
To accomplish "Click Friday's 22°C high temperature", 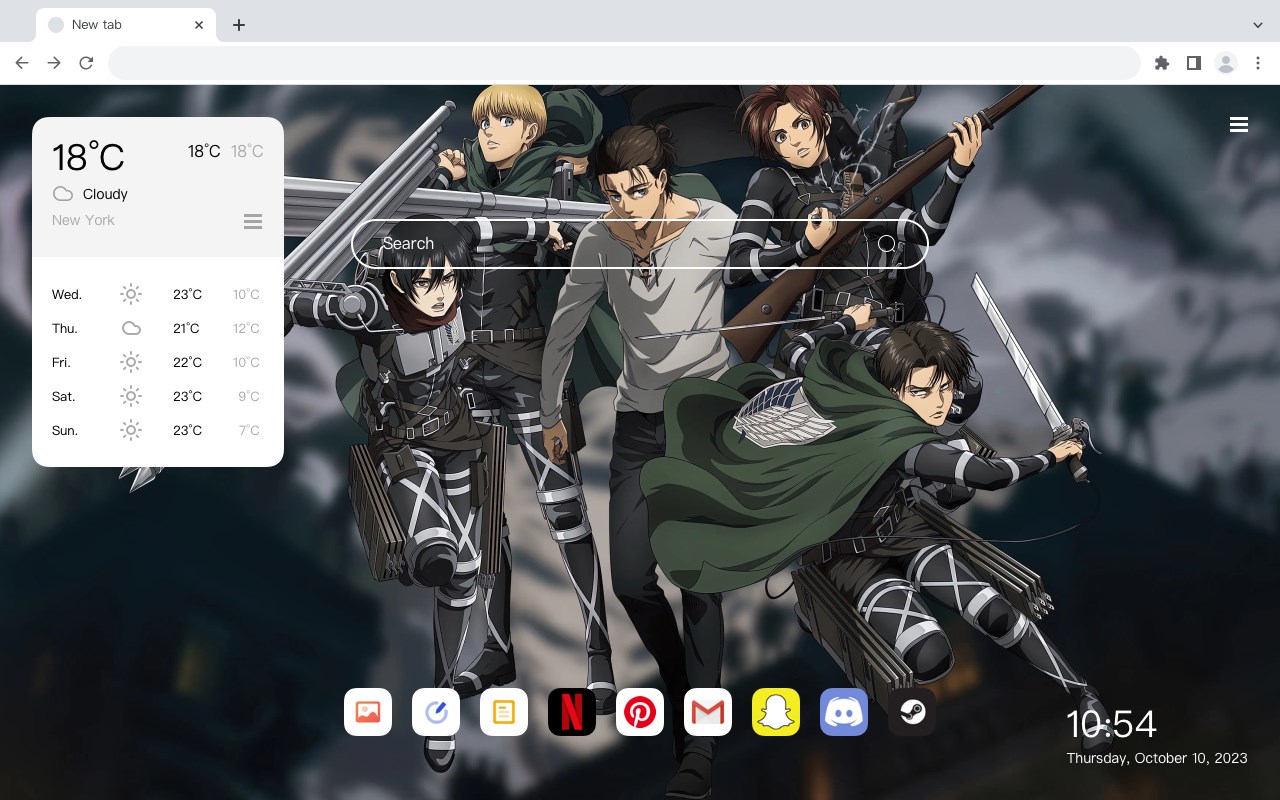I will point(187,362).
